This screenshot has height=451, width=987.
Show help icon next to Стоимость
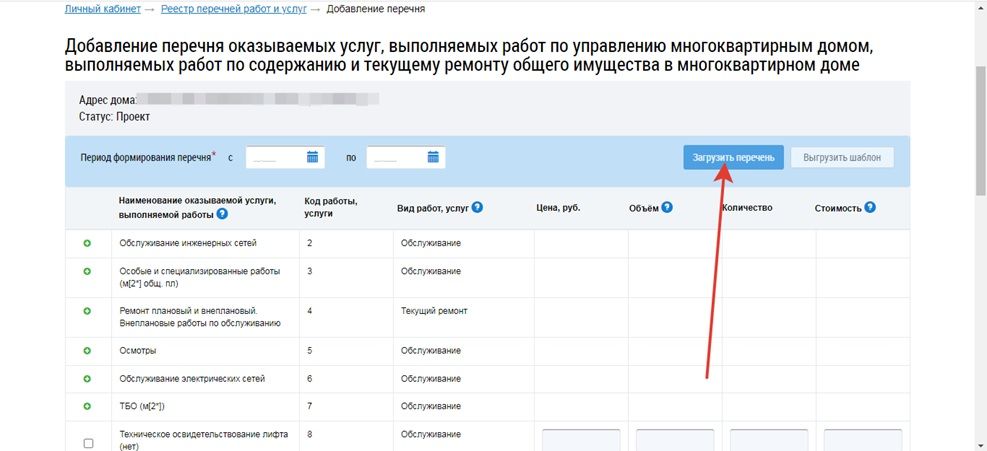(x=870, y=207)
